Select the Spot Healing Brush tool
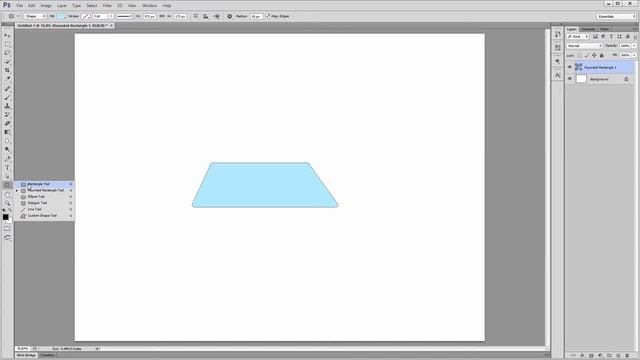The height and width of the screenshot is (360, 640). (7, 89)
